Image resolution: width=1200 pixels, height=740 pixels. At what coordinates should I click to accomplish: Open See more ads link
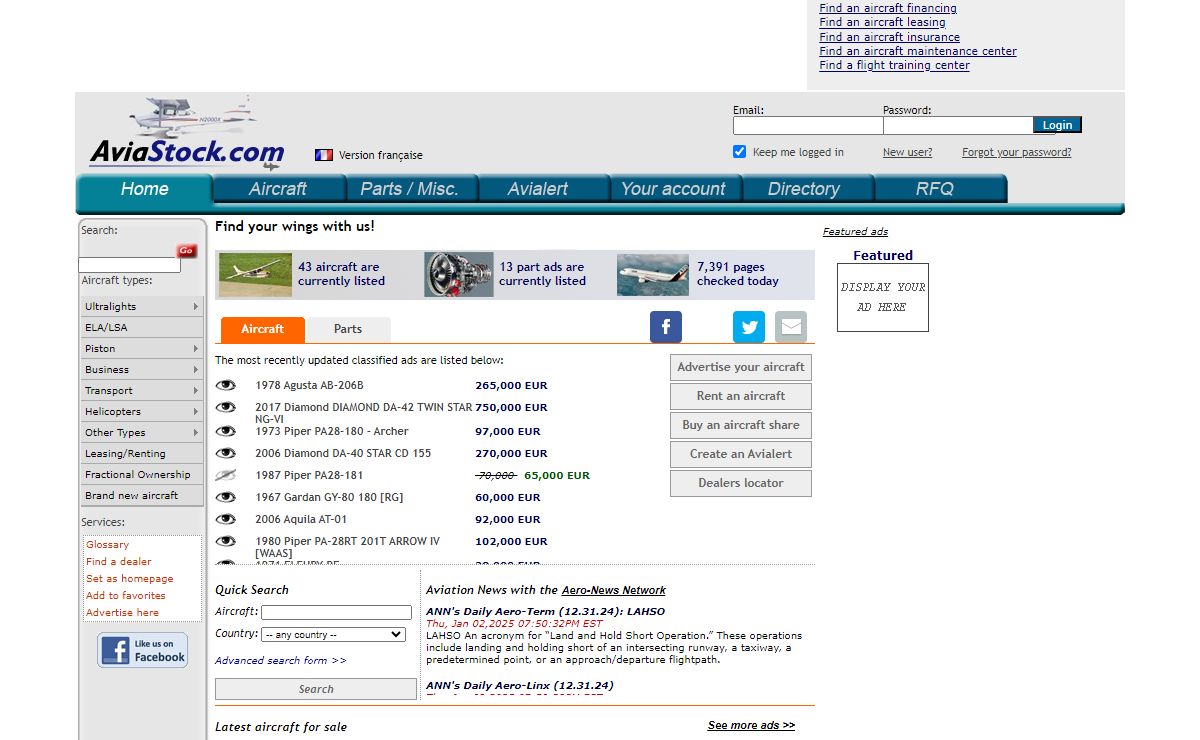coord(751,726)
